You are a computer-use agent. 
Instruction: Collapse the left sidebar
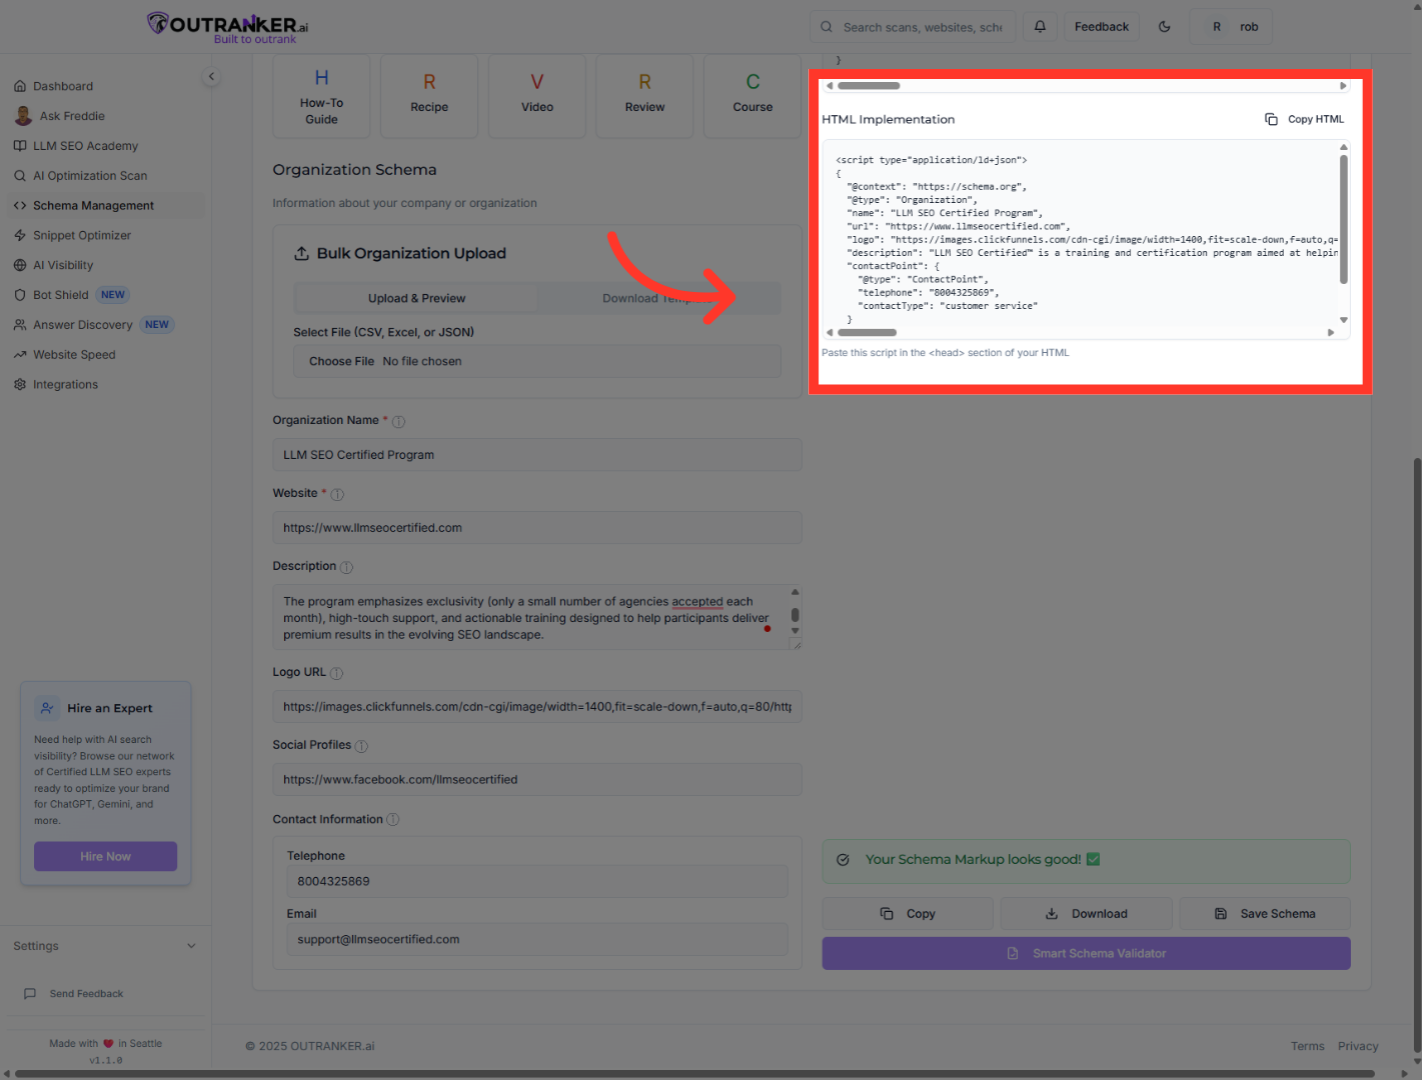[211, 76]
